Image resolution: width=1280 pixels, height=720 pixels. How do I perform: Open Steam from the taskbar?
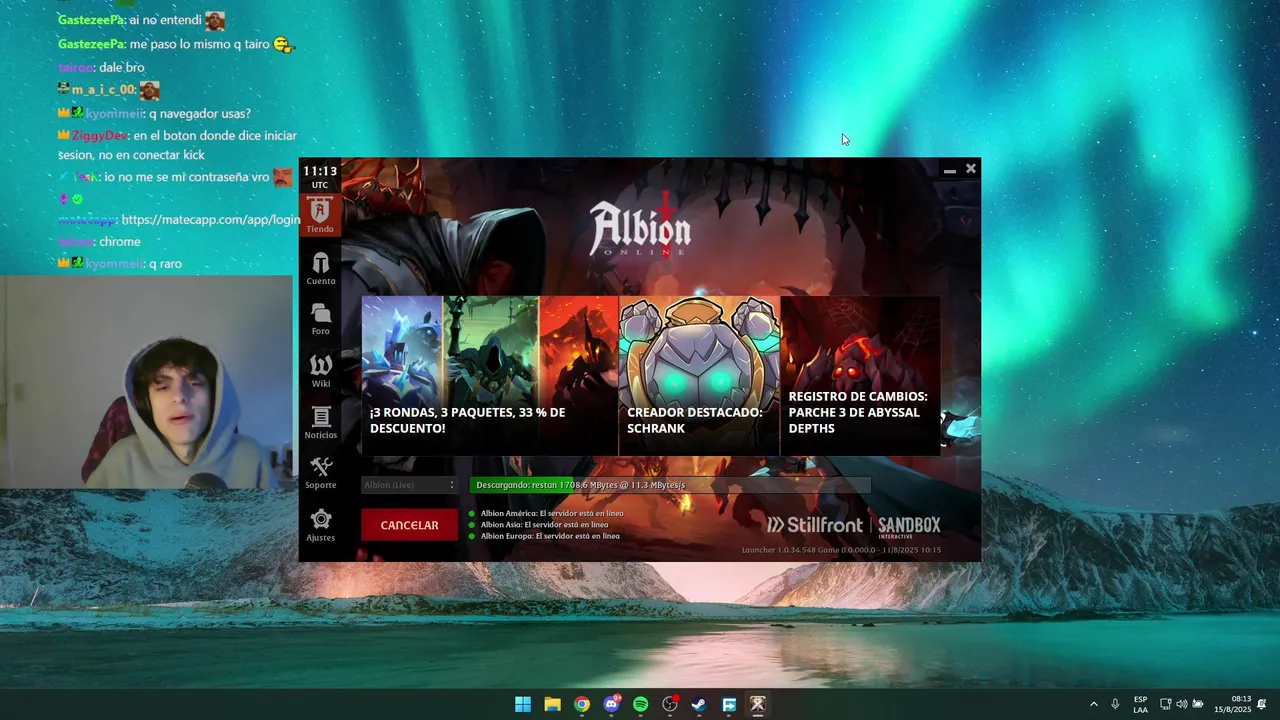pos(699,704)
